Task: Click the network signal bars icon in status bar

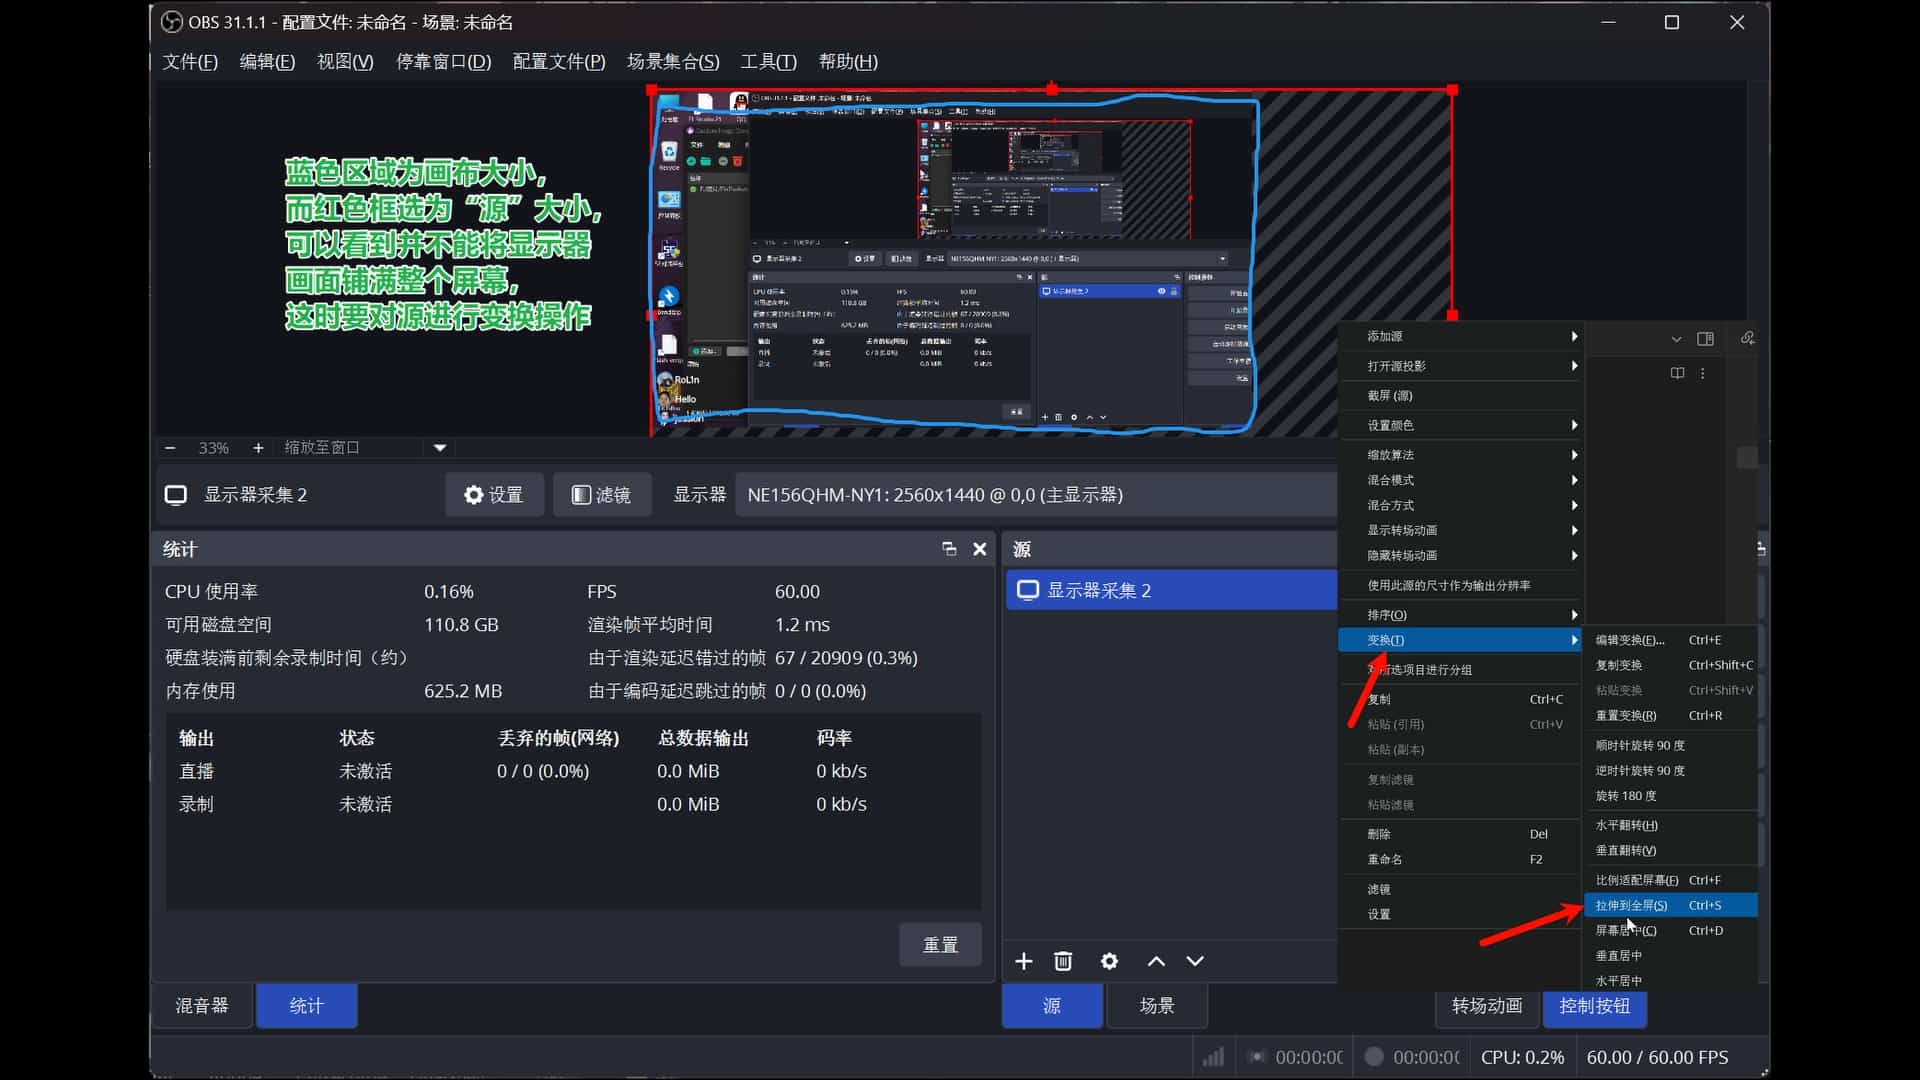Action: pyautogui.click(x=1213, y=1057)
